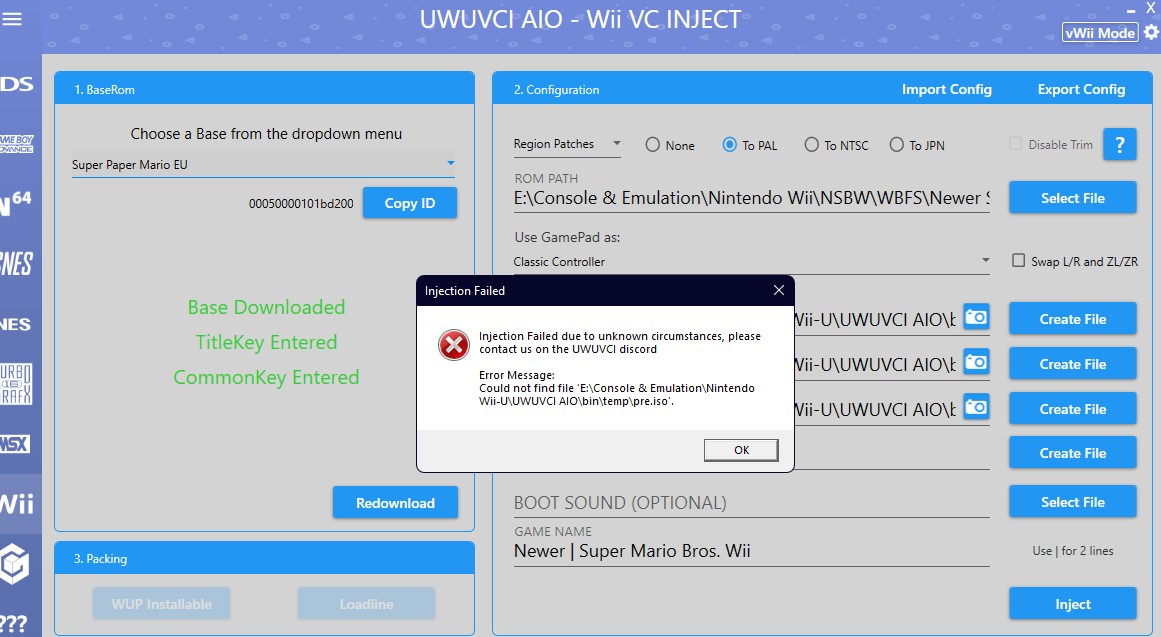Image resolution: width=1161 pixels, height=637 pixels.
Task: Switch to the MSX injector
Action: click(16, 444)
